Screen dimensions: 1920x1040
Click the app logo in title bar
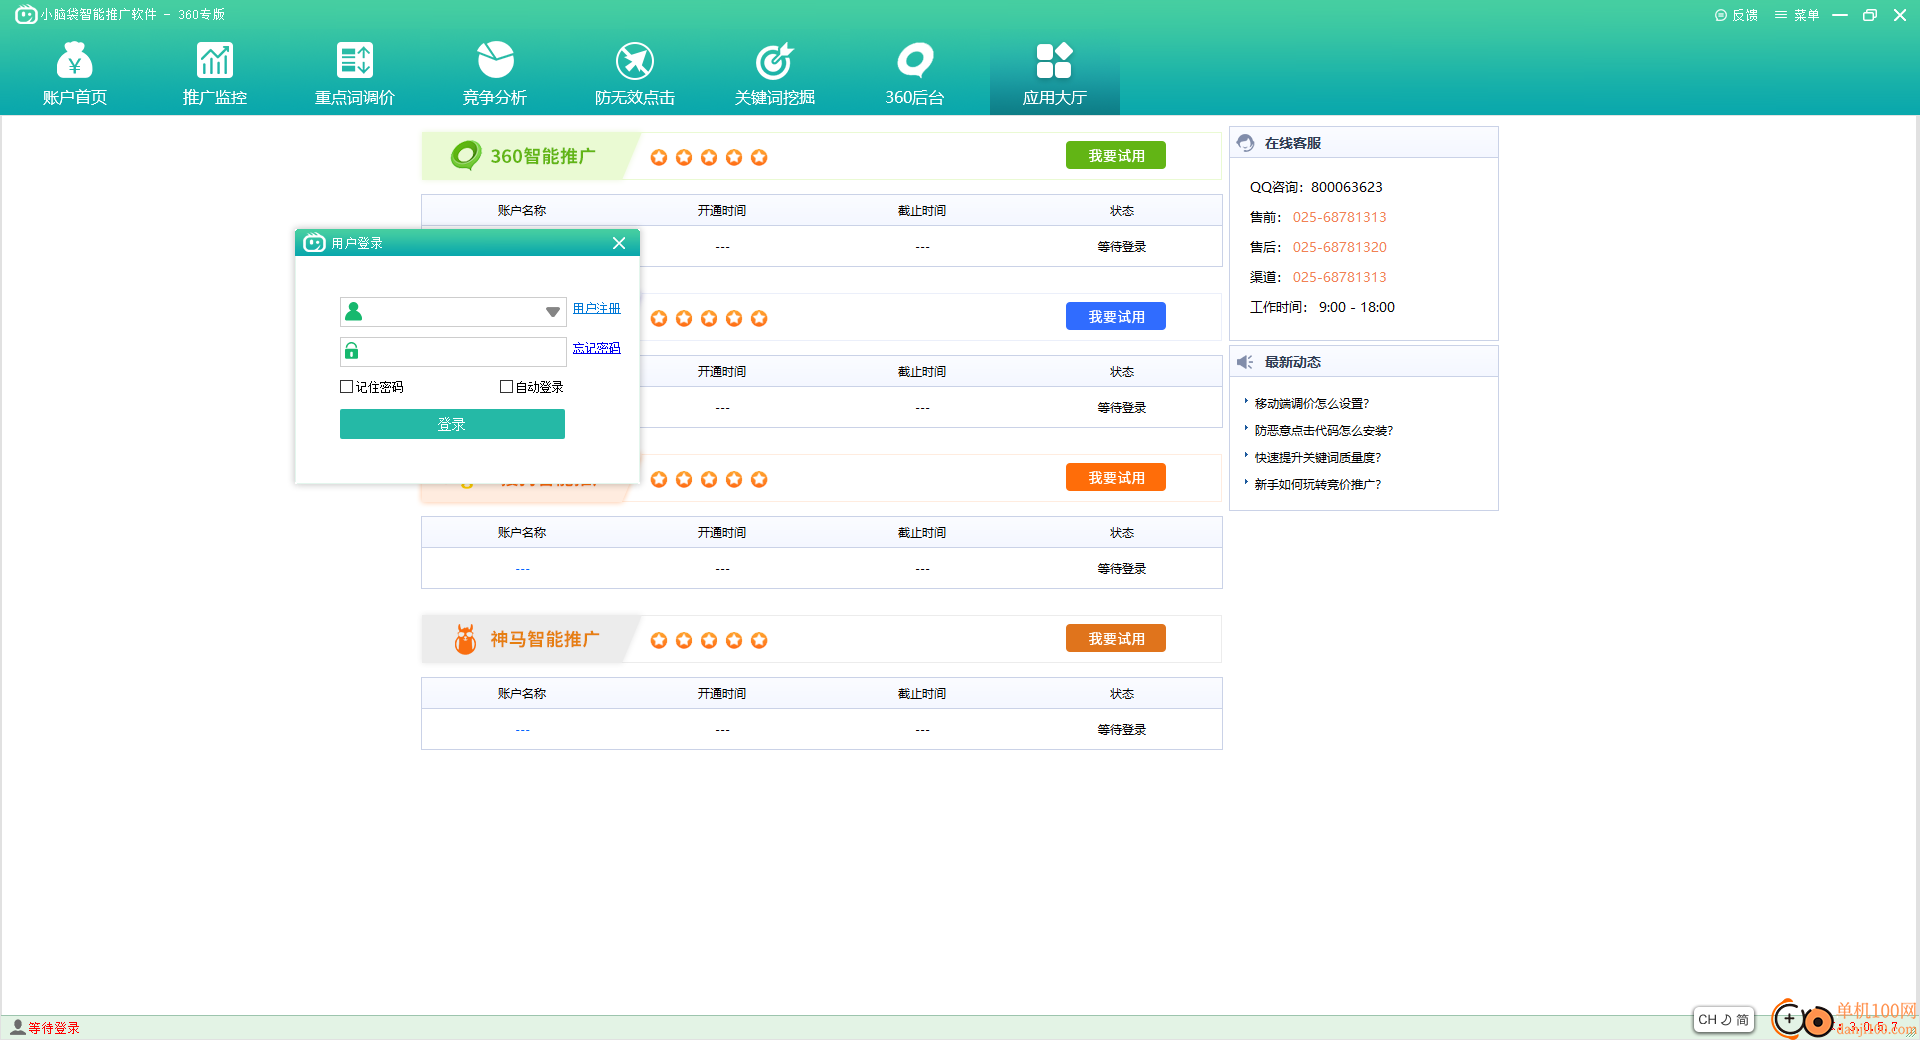[x=26, y=14]
